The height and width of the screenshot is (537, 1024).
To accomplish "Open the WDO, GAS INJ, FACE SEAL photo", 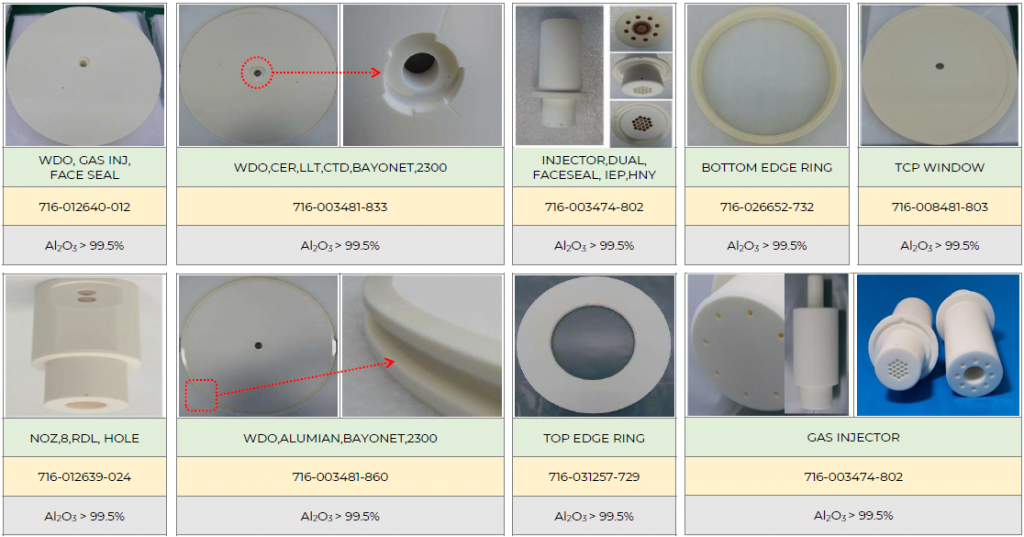I will (85, 75).
